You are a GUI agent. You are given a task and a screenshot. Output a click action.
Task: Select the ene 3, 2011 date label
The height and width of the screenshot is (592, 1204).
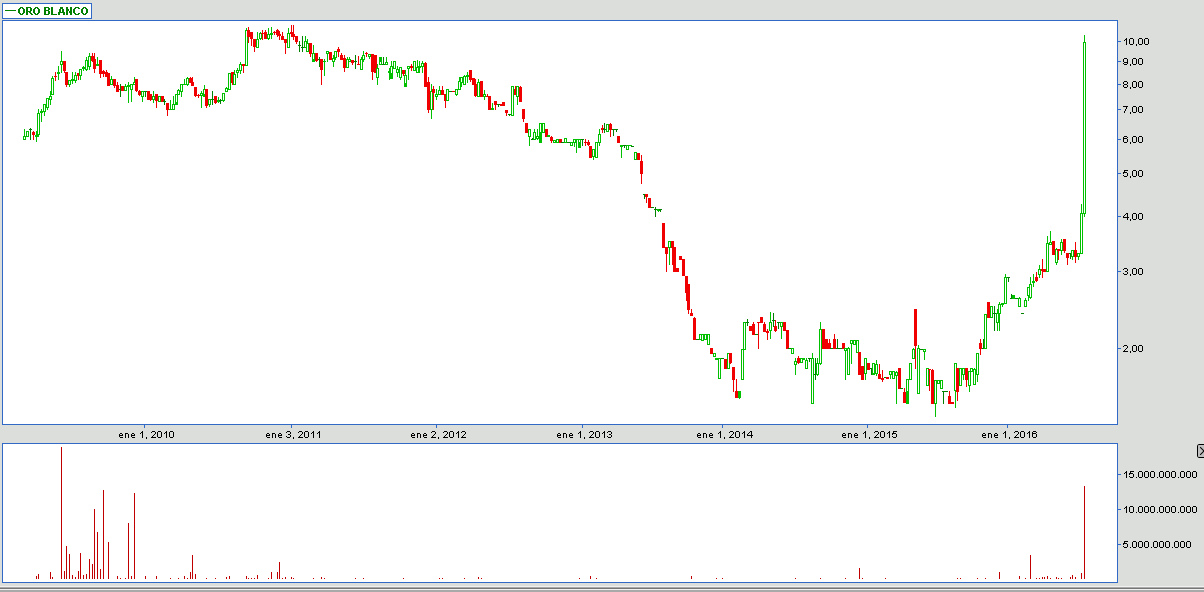tap(294, 435)
